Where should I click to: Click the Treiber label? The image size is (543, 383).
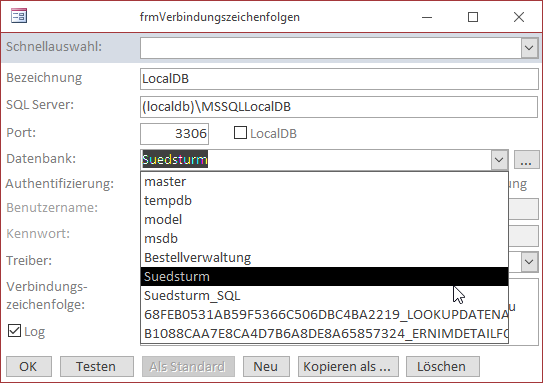pos(29,260)
